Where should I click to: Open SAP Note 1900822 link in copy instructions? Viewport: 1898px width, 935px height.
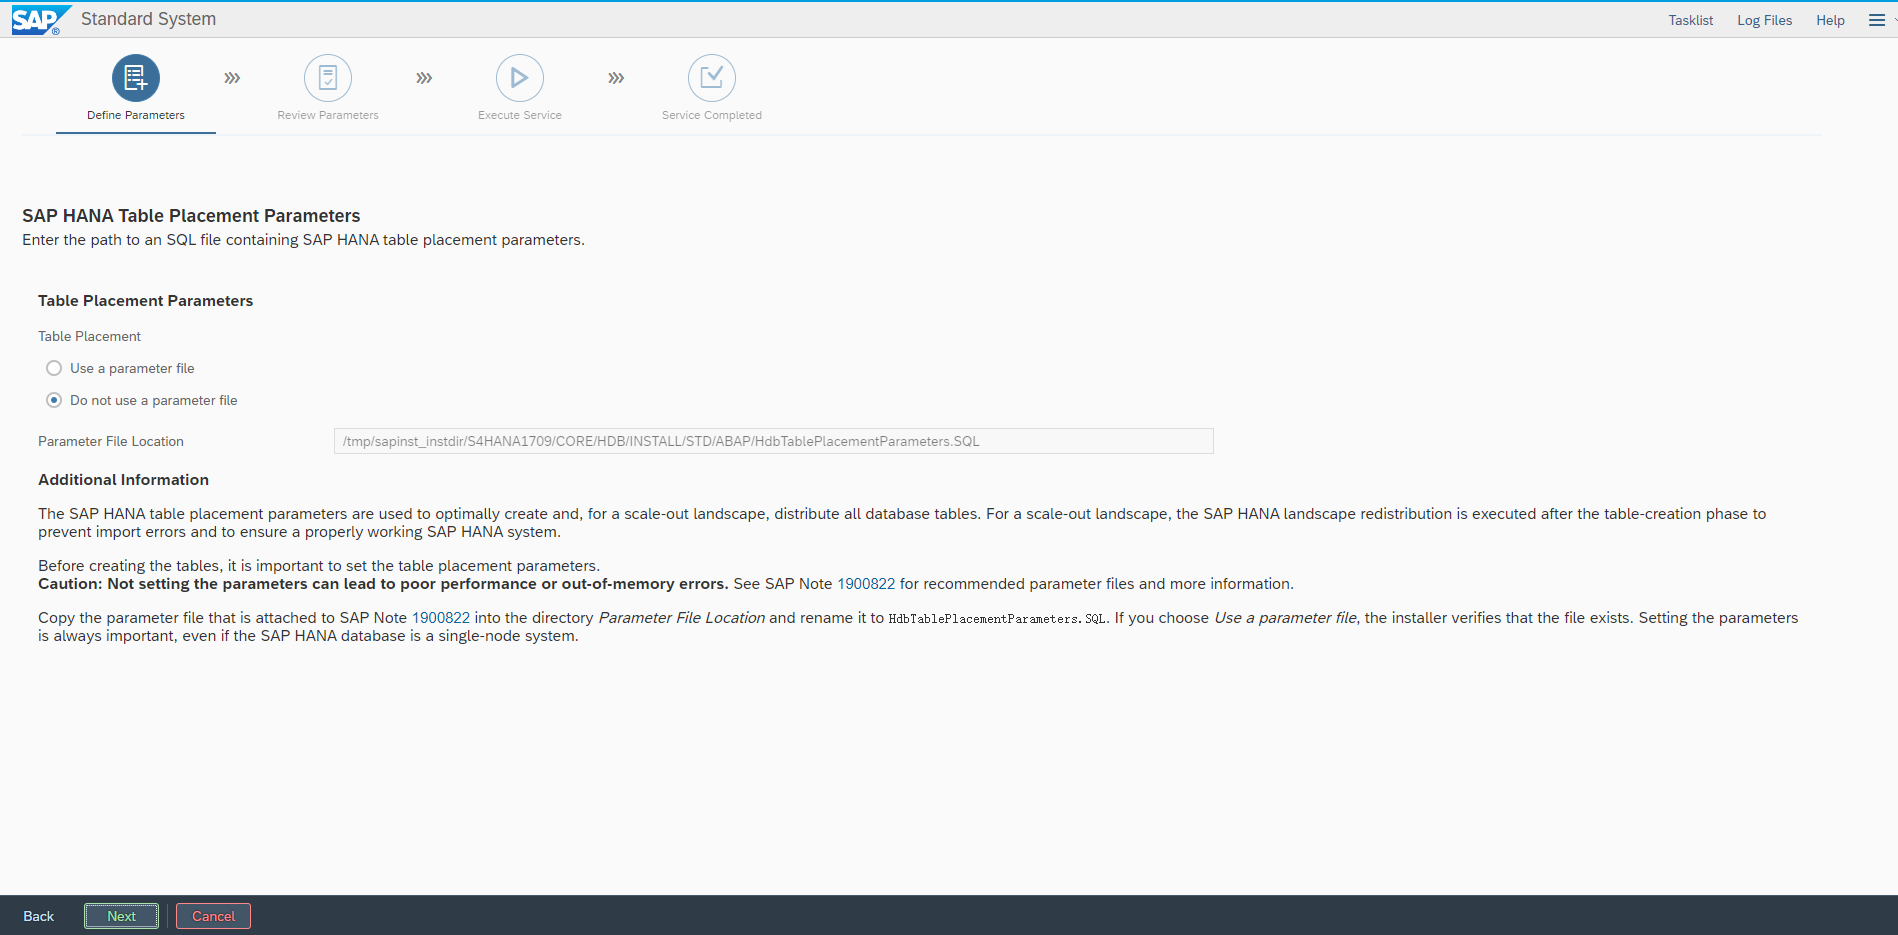tap(441, 618)
